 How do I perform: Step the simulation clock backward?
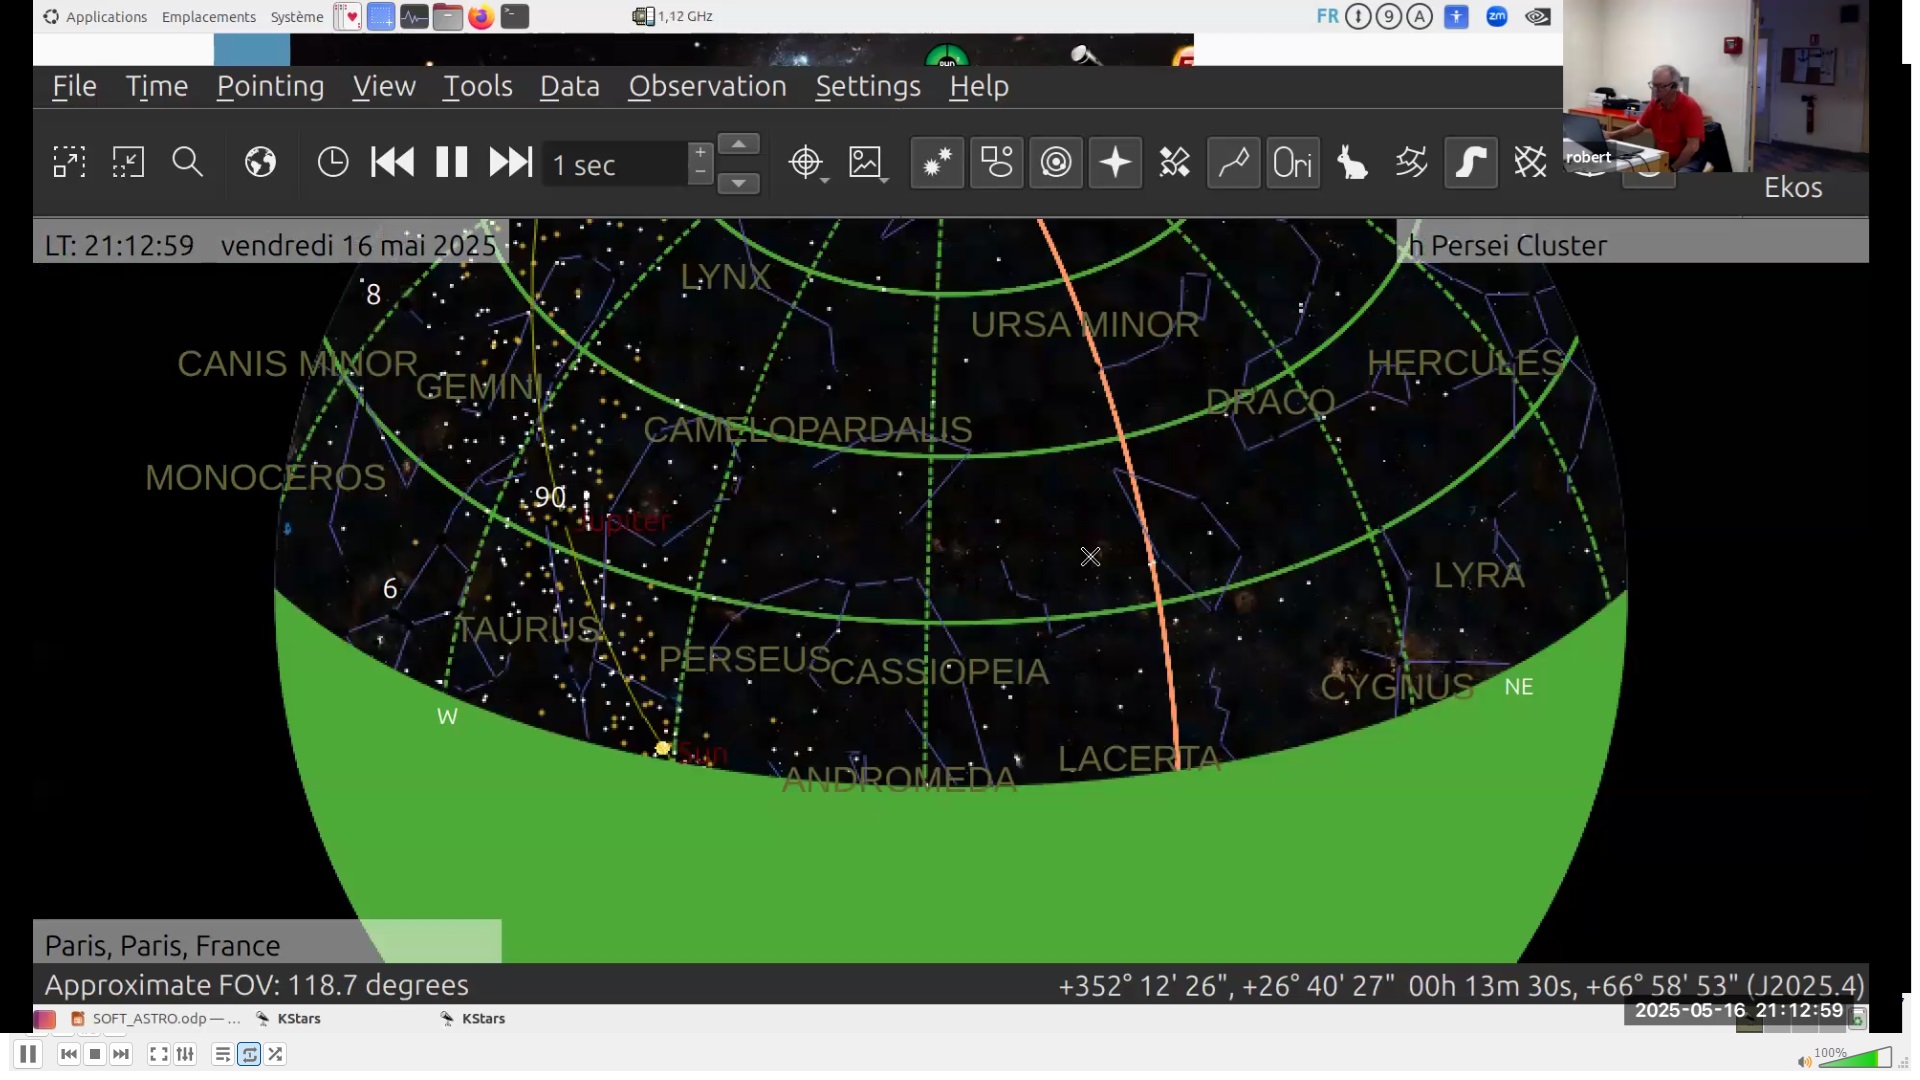pos(392,162)
